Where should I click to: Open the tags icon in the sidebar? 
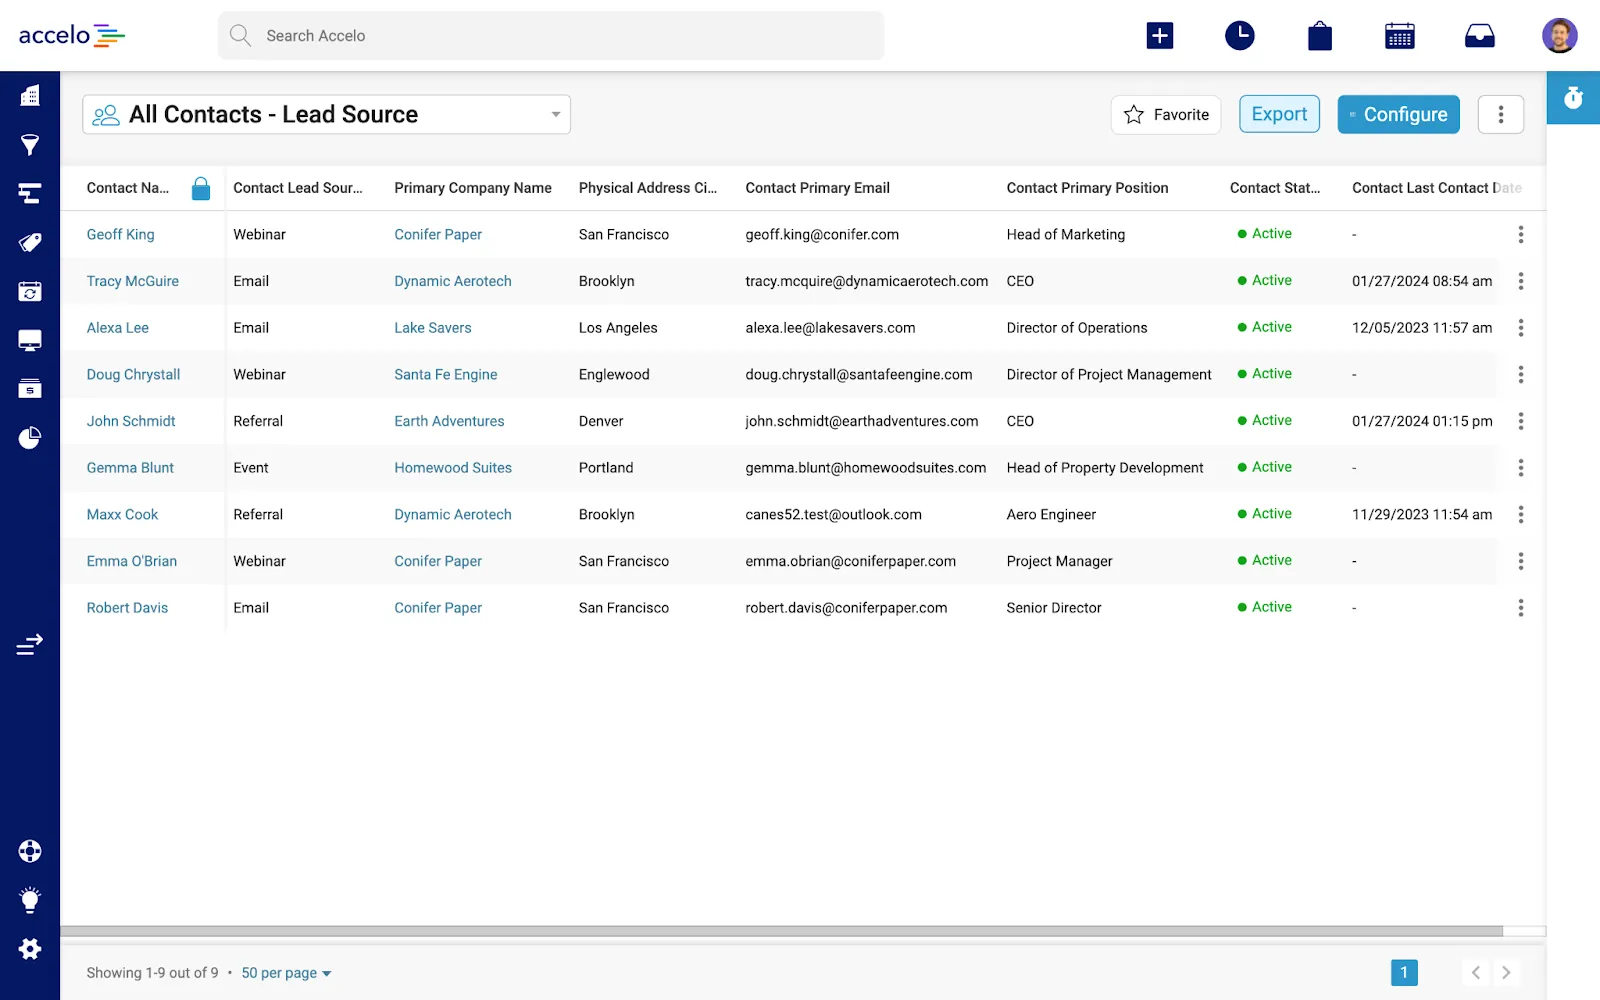tap(30, 242)
